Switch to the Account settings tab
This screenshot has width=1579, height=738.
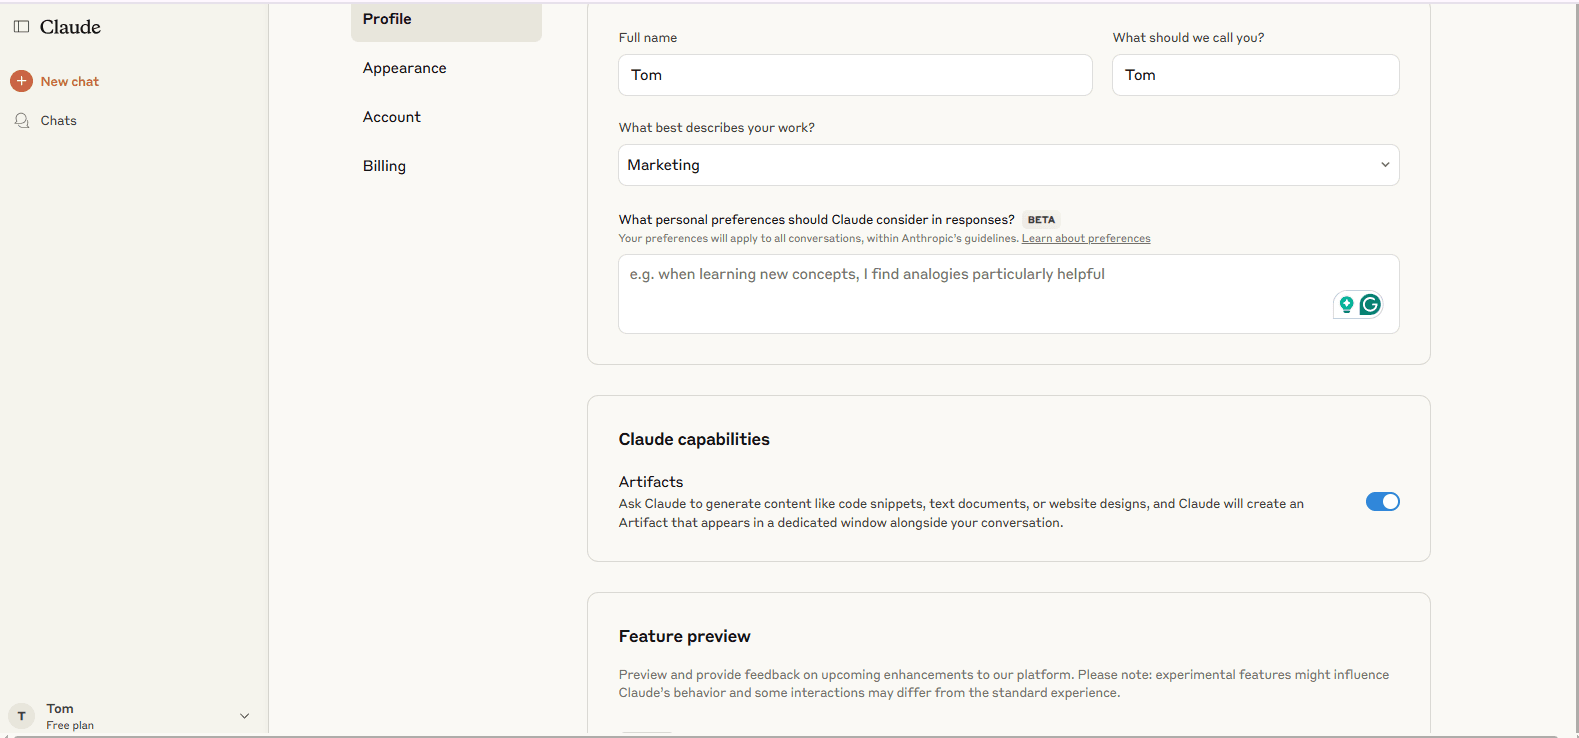[x=392, y=117]
